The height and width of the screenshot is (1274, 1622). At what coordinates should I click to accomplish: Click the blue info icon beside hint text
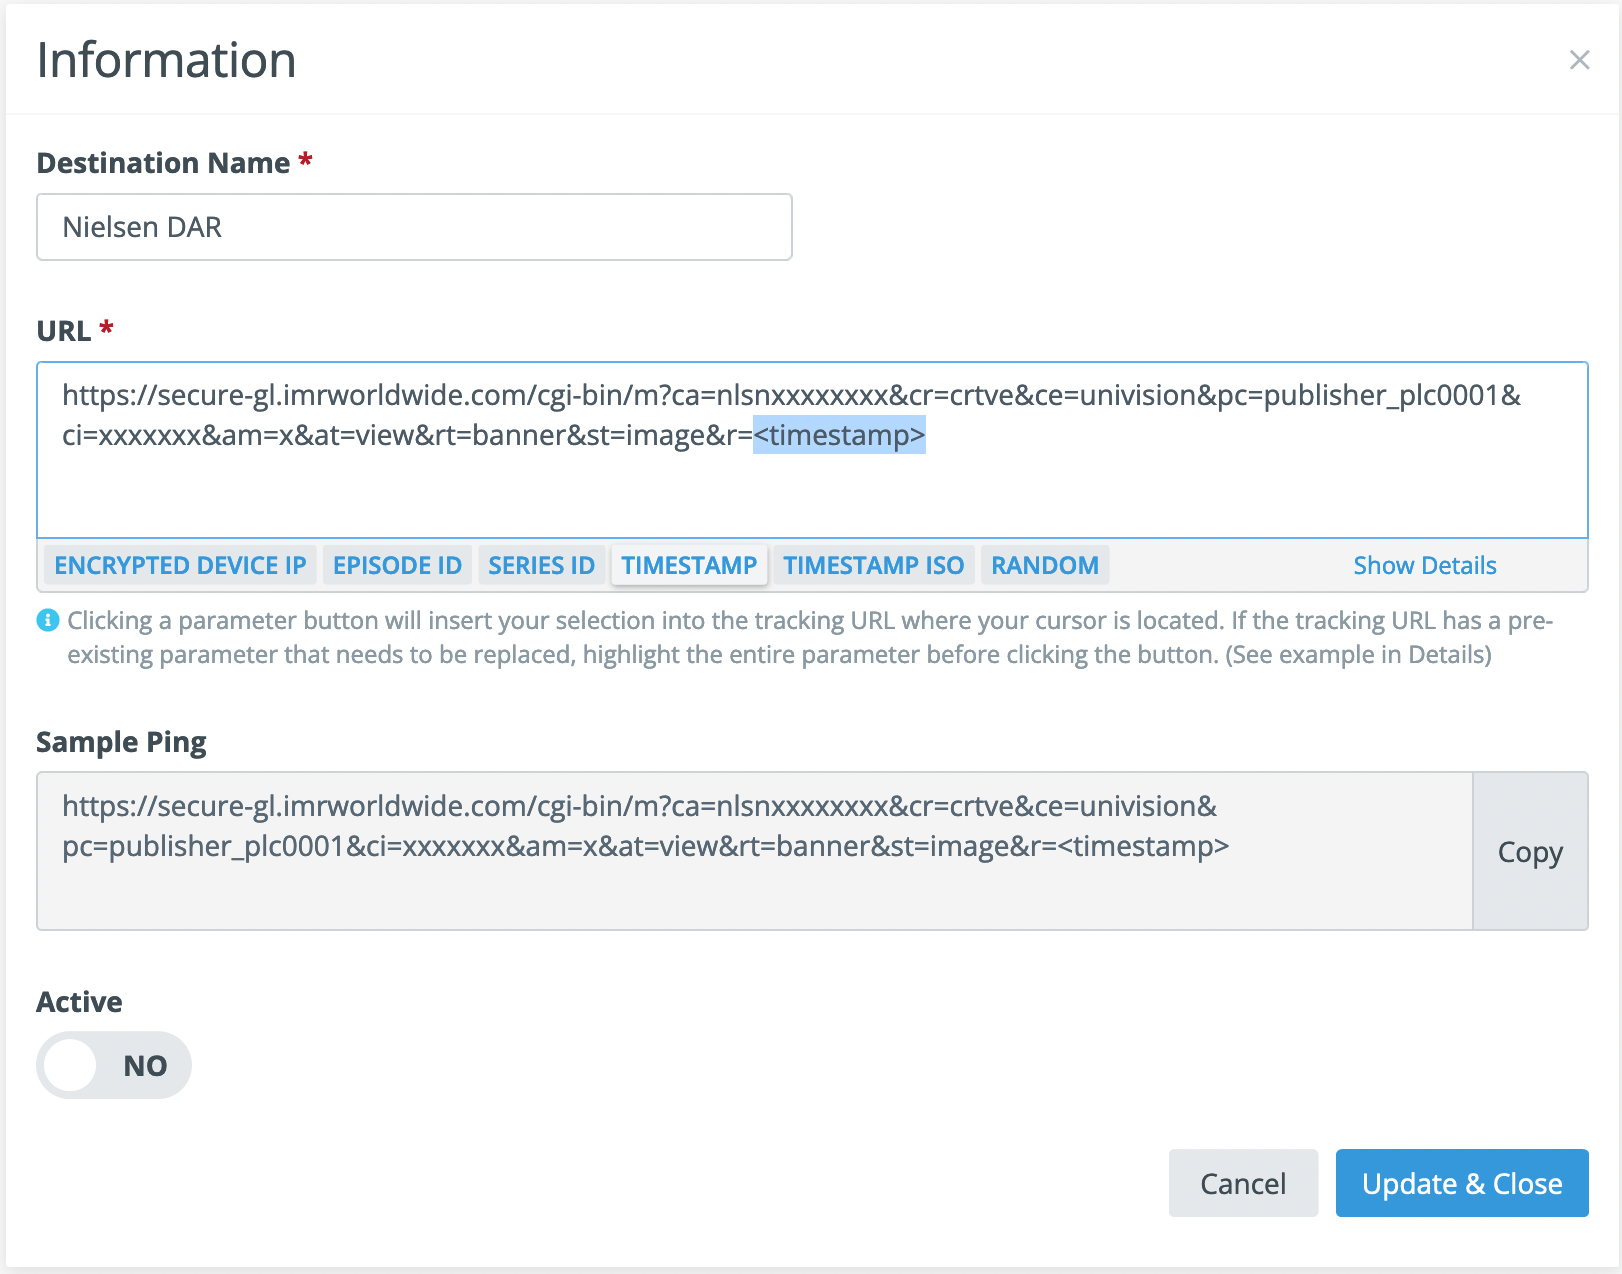point(48,621)
